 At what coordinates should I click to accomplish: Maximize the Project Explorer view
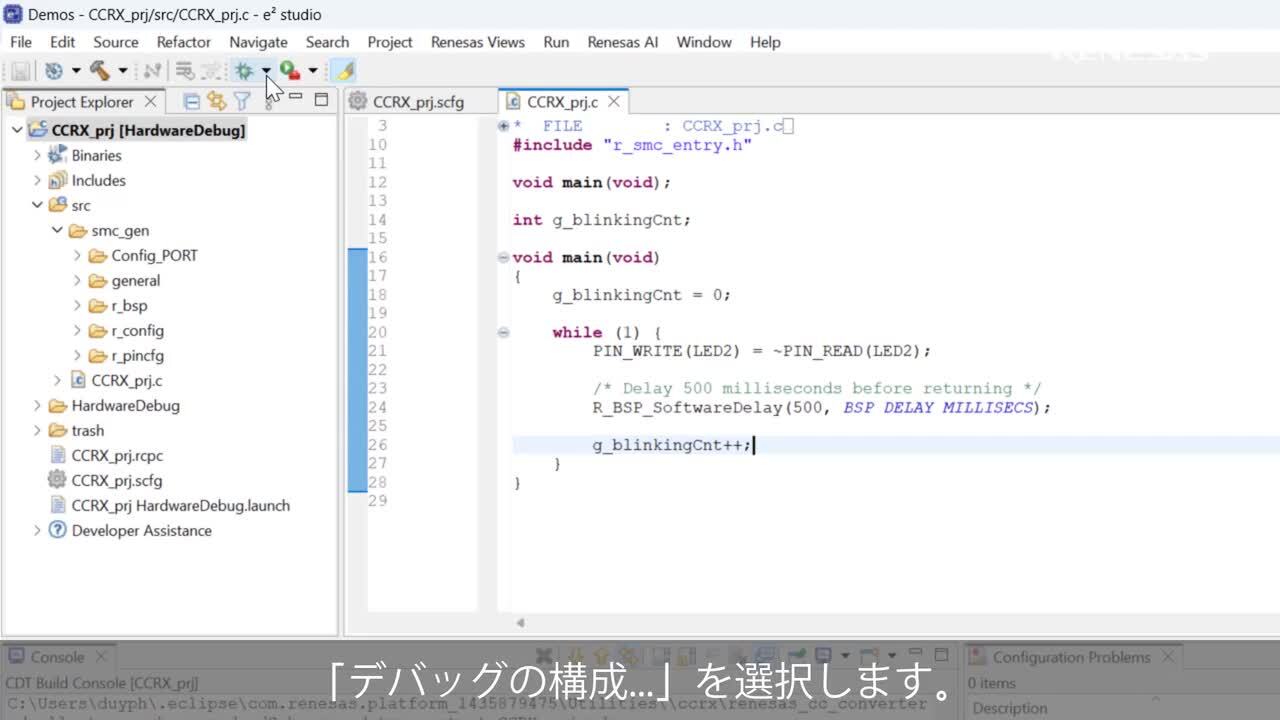[x=321, y=99]
